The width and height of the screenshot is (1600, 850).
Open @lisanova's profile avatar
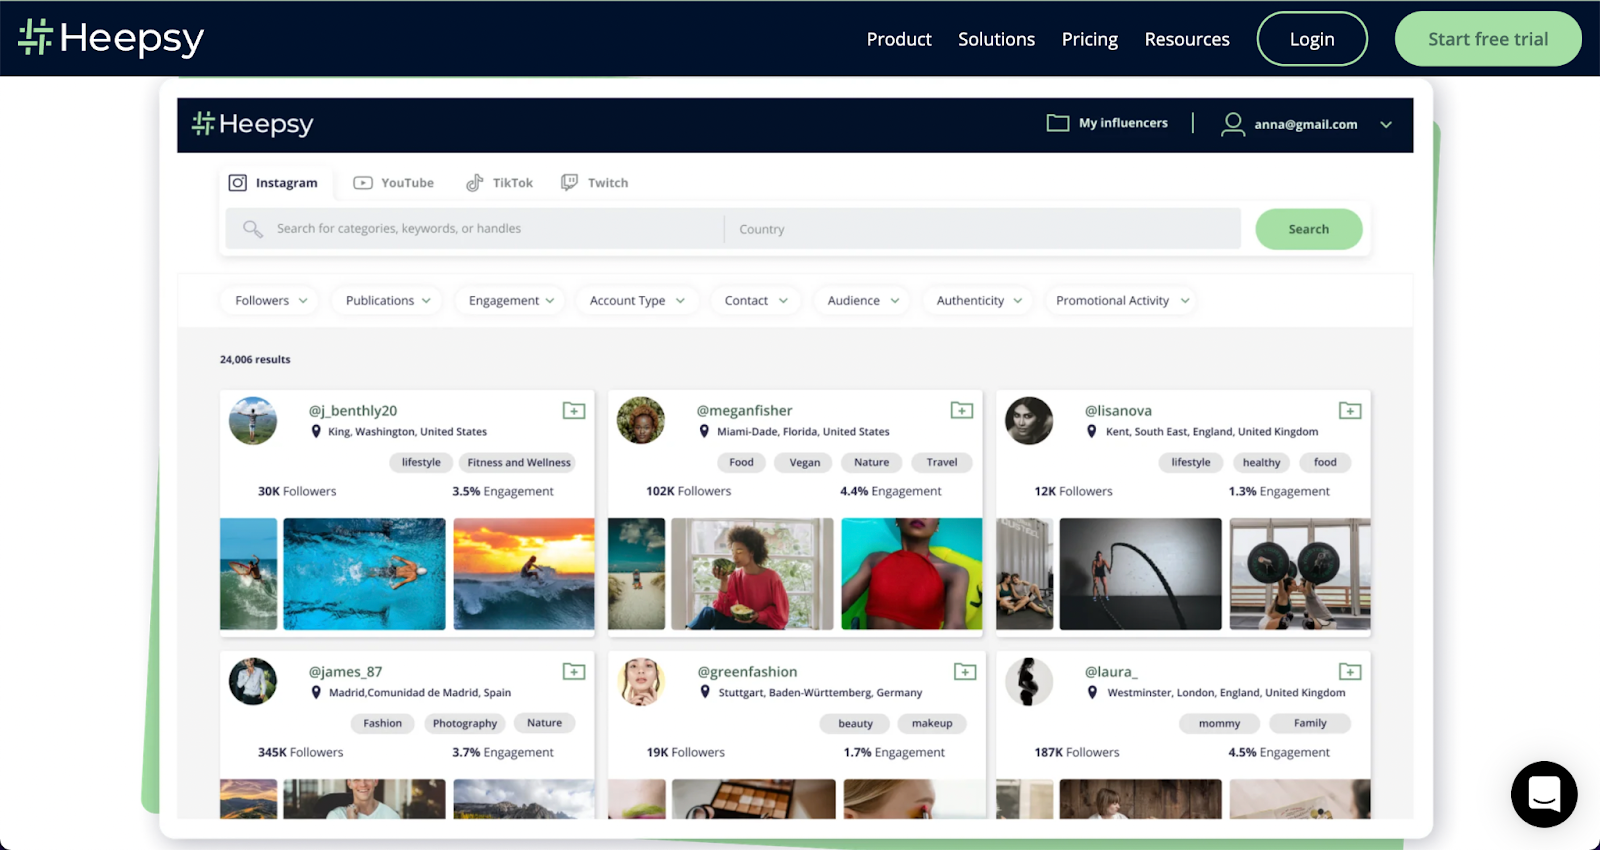[1029, 421]
